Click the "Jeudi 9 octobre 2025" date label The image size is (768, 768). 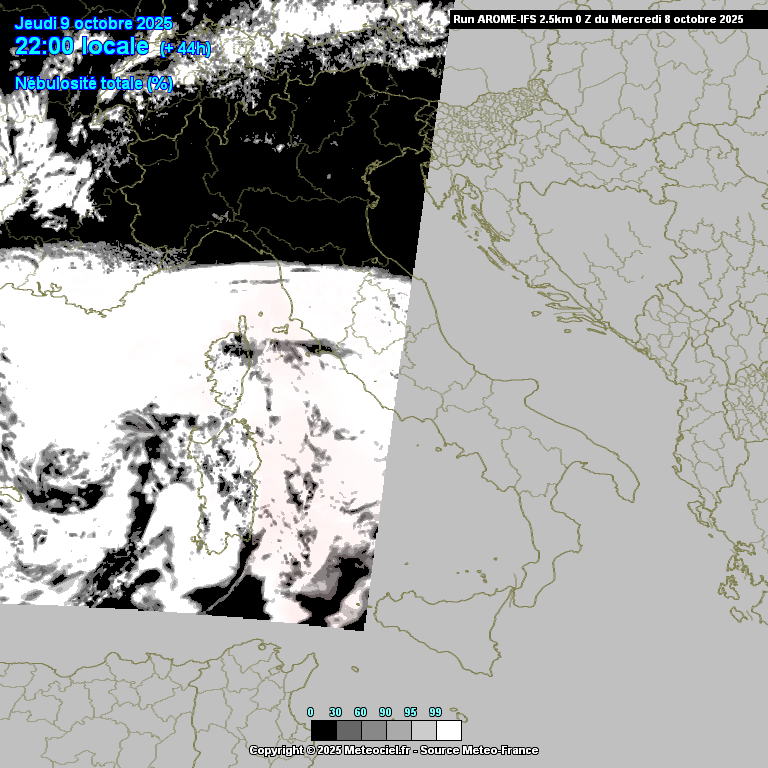click(x=93, y=24)
